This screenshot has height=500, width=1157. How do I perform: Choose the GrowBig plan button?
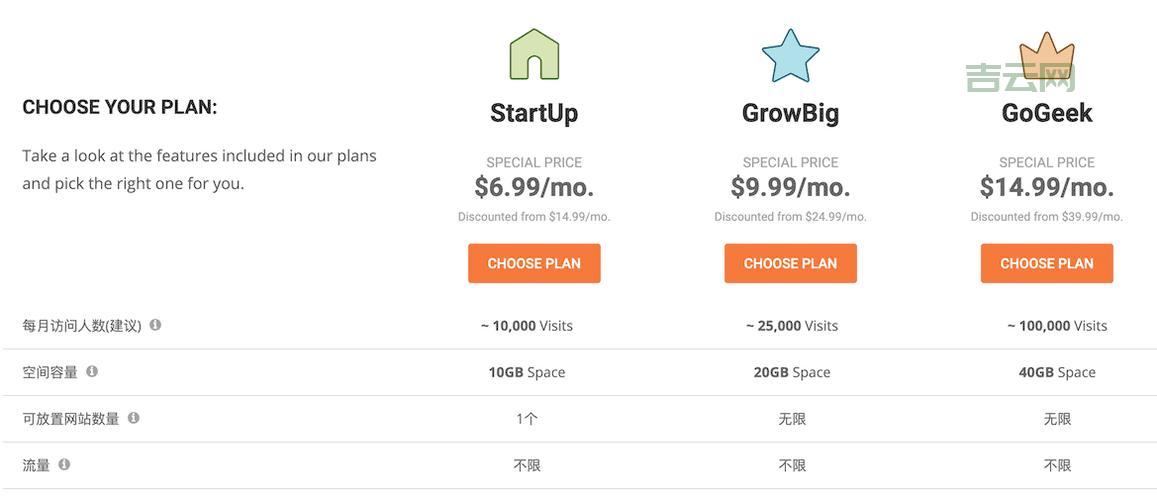(x=790, y=263)
